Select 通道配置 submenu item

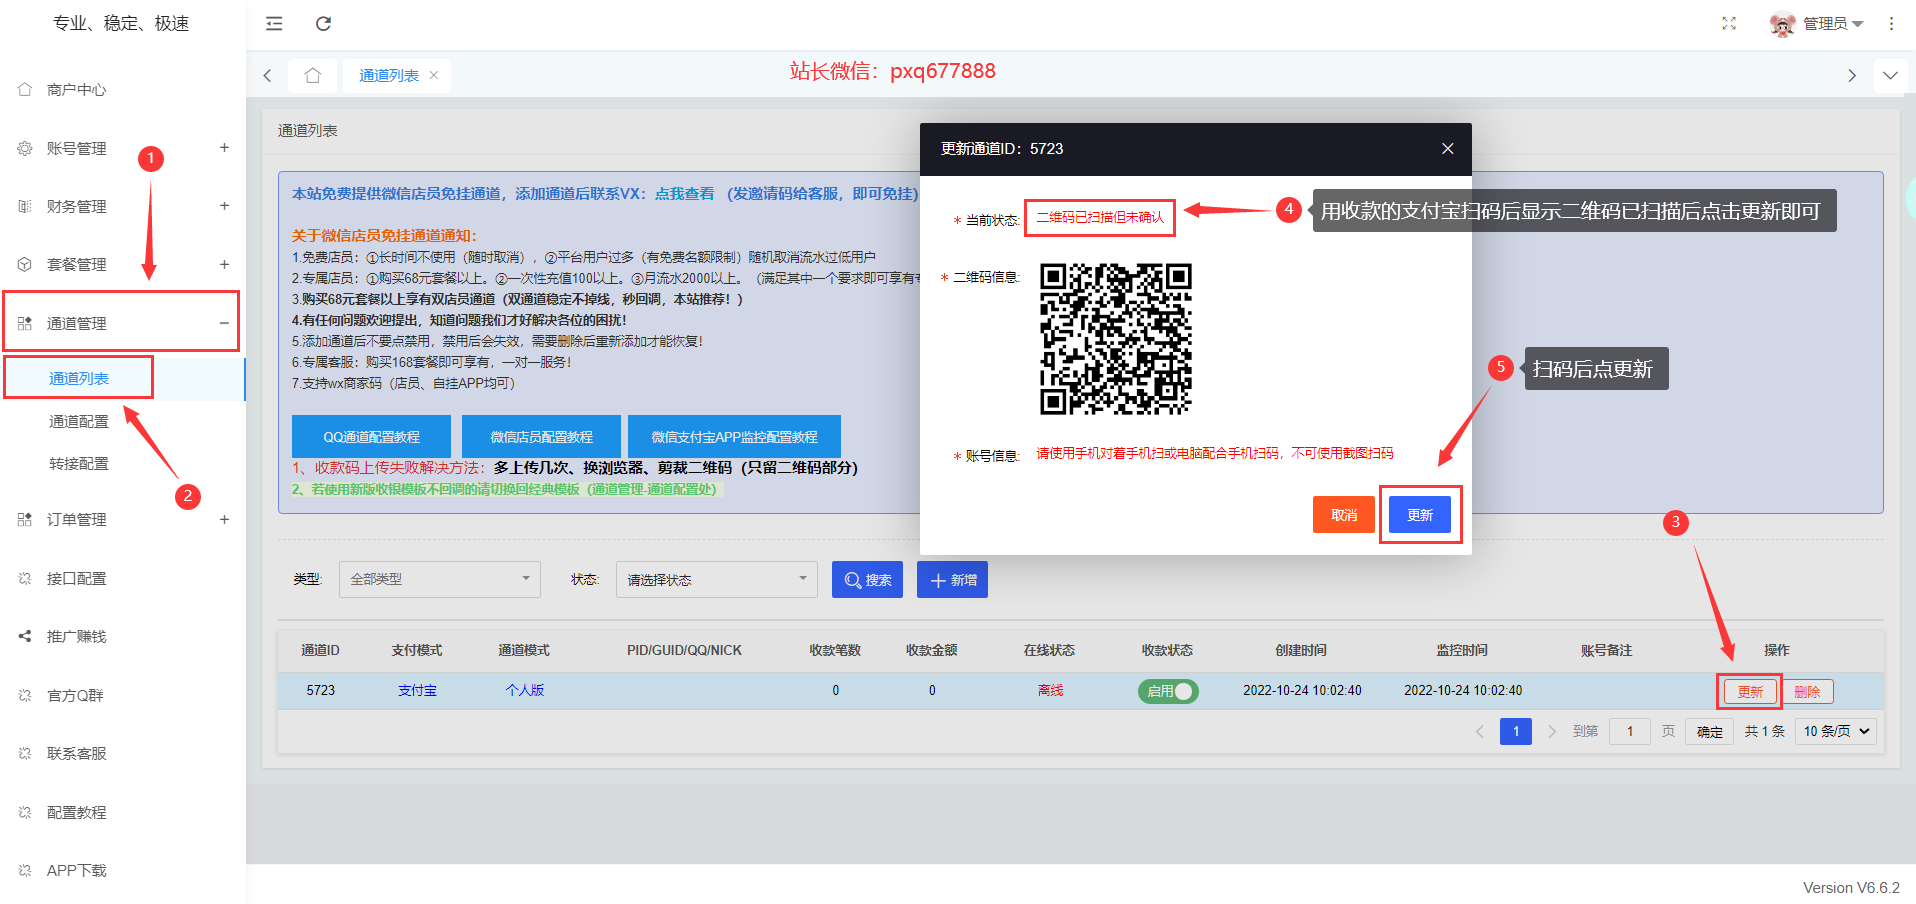point(79,421)
